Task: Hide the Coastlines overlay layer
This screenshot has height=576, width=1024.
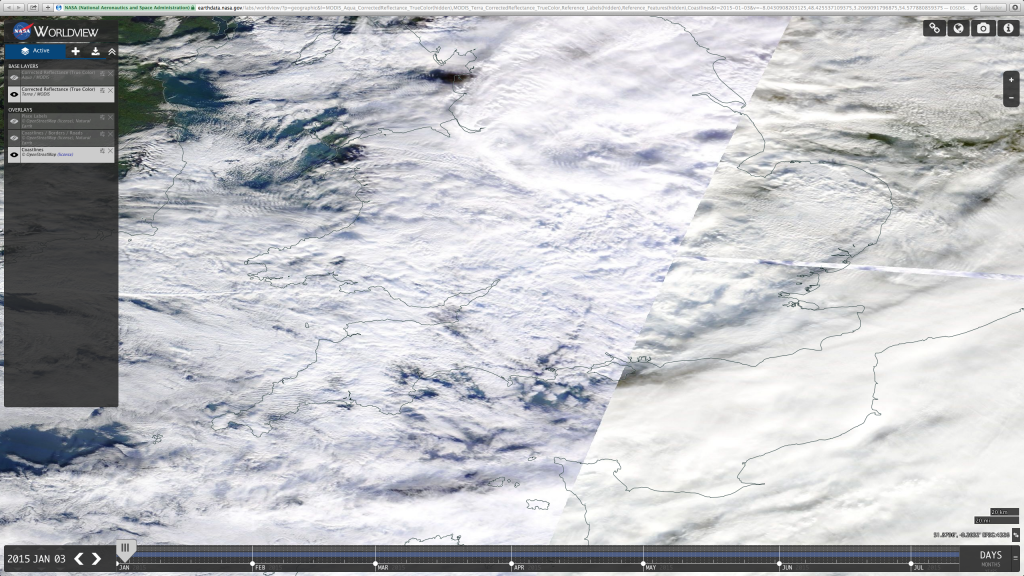Action: click(x=14, y=155)
